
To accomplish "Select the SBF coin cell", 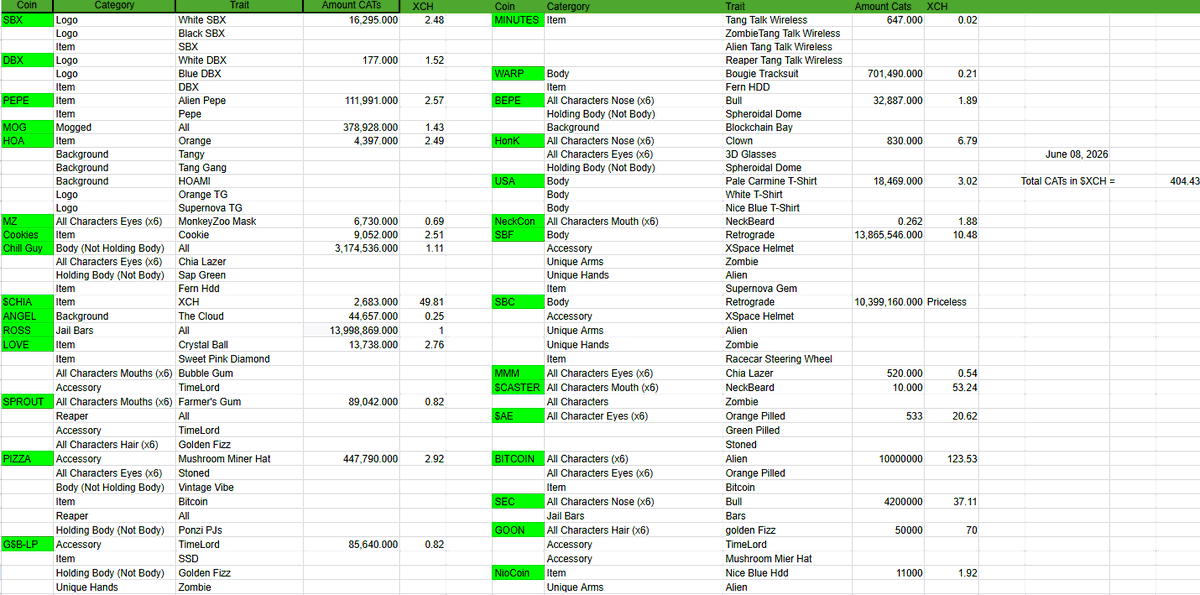I will (517, 235).
